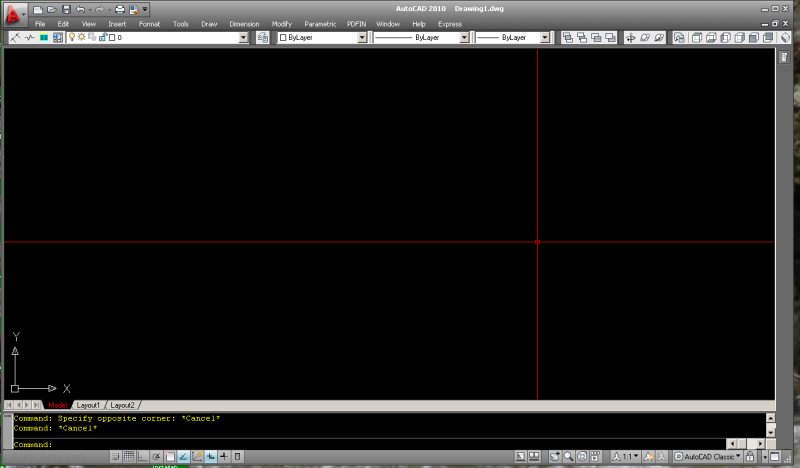Click the first view cube icon
The width and height of the screenshot is (800, 468).
pyautogui.click(x=696, y=37)
